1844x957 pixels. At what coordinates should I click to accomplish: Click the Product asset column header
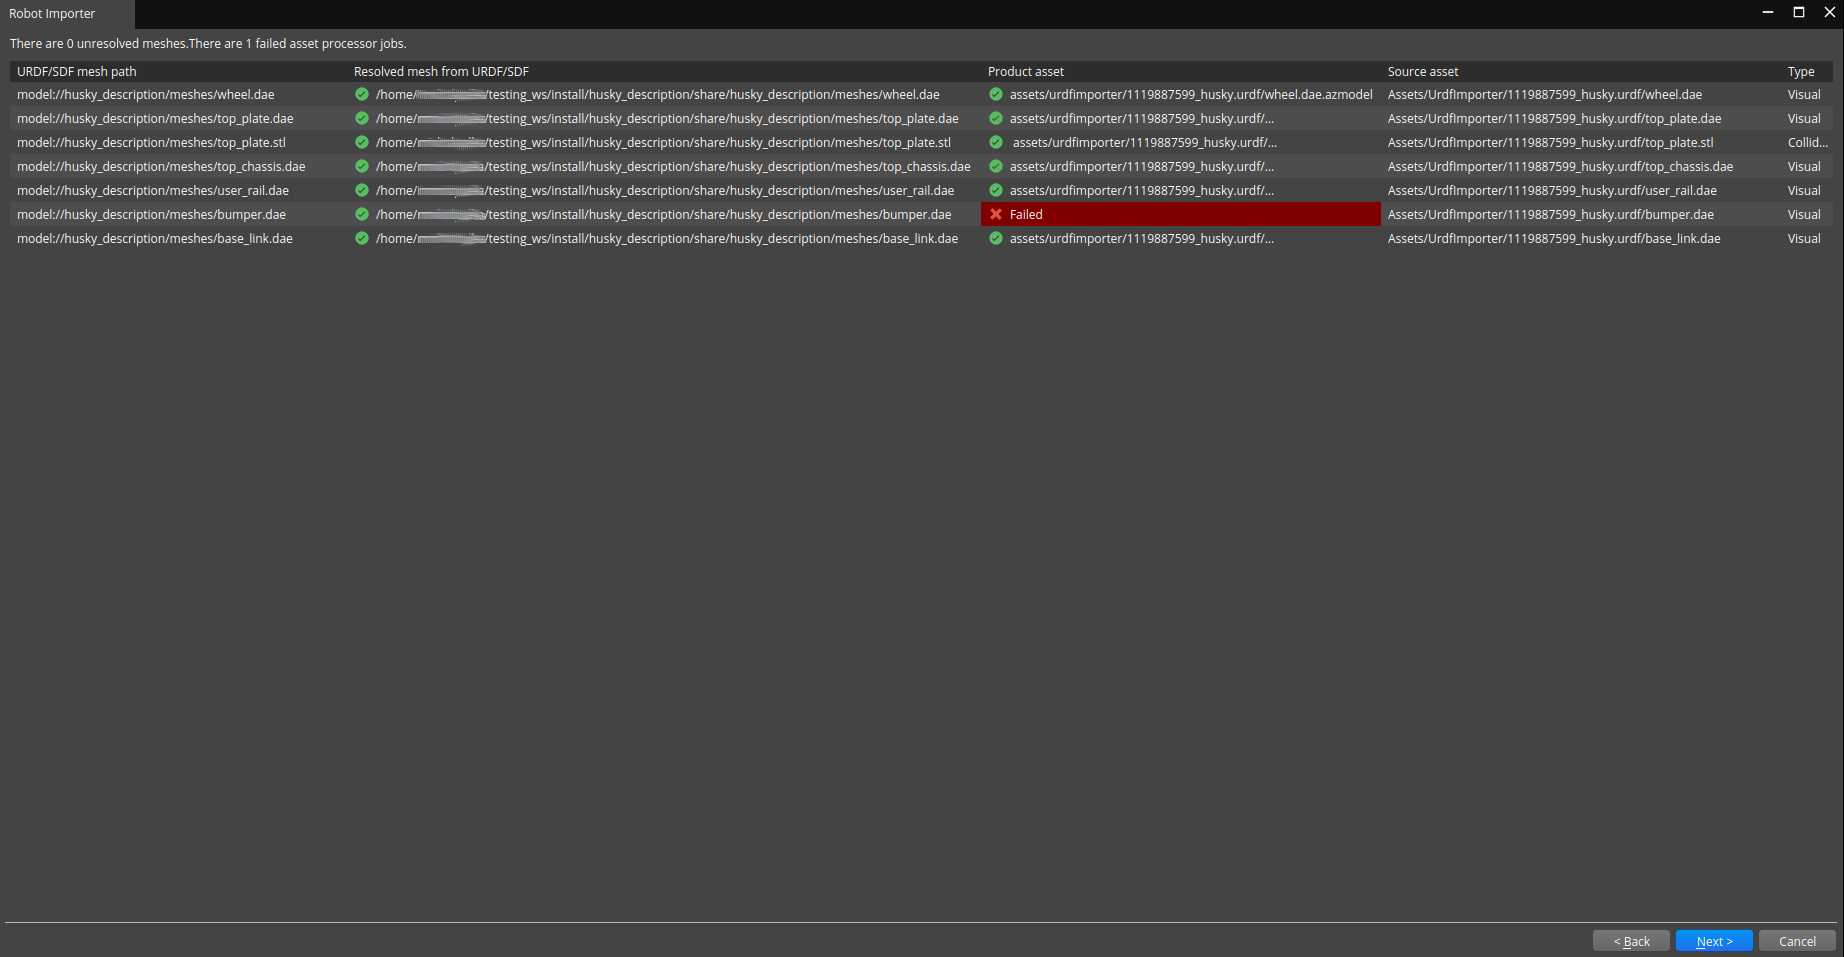tap(1025, 71)
